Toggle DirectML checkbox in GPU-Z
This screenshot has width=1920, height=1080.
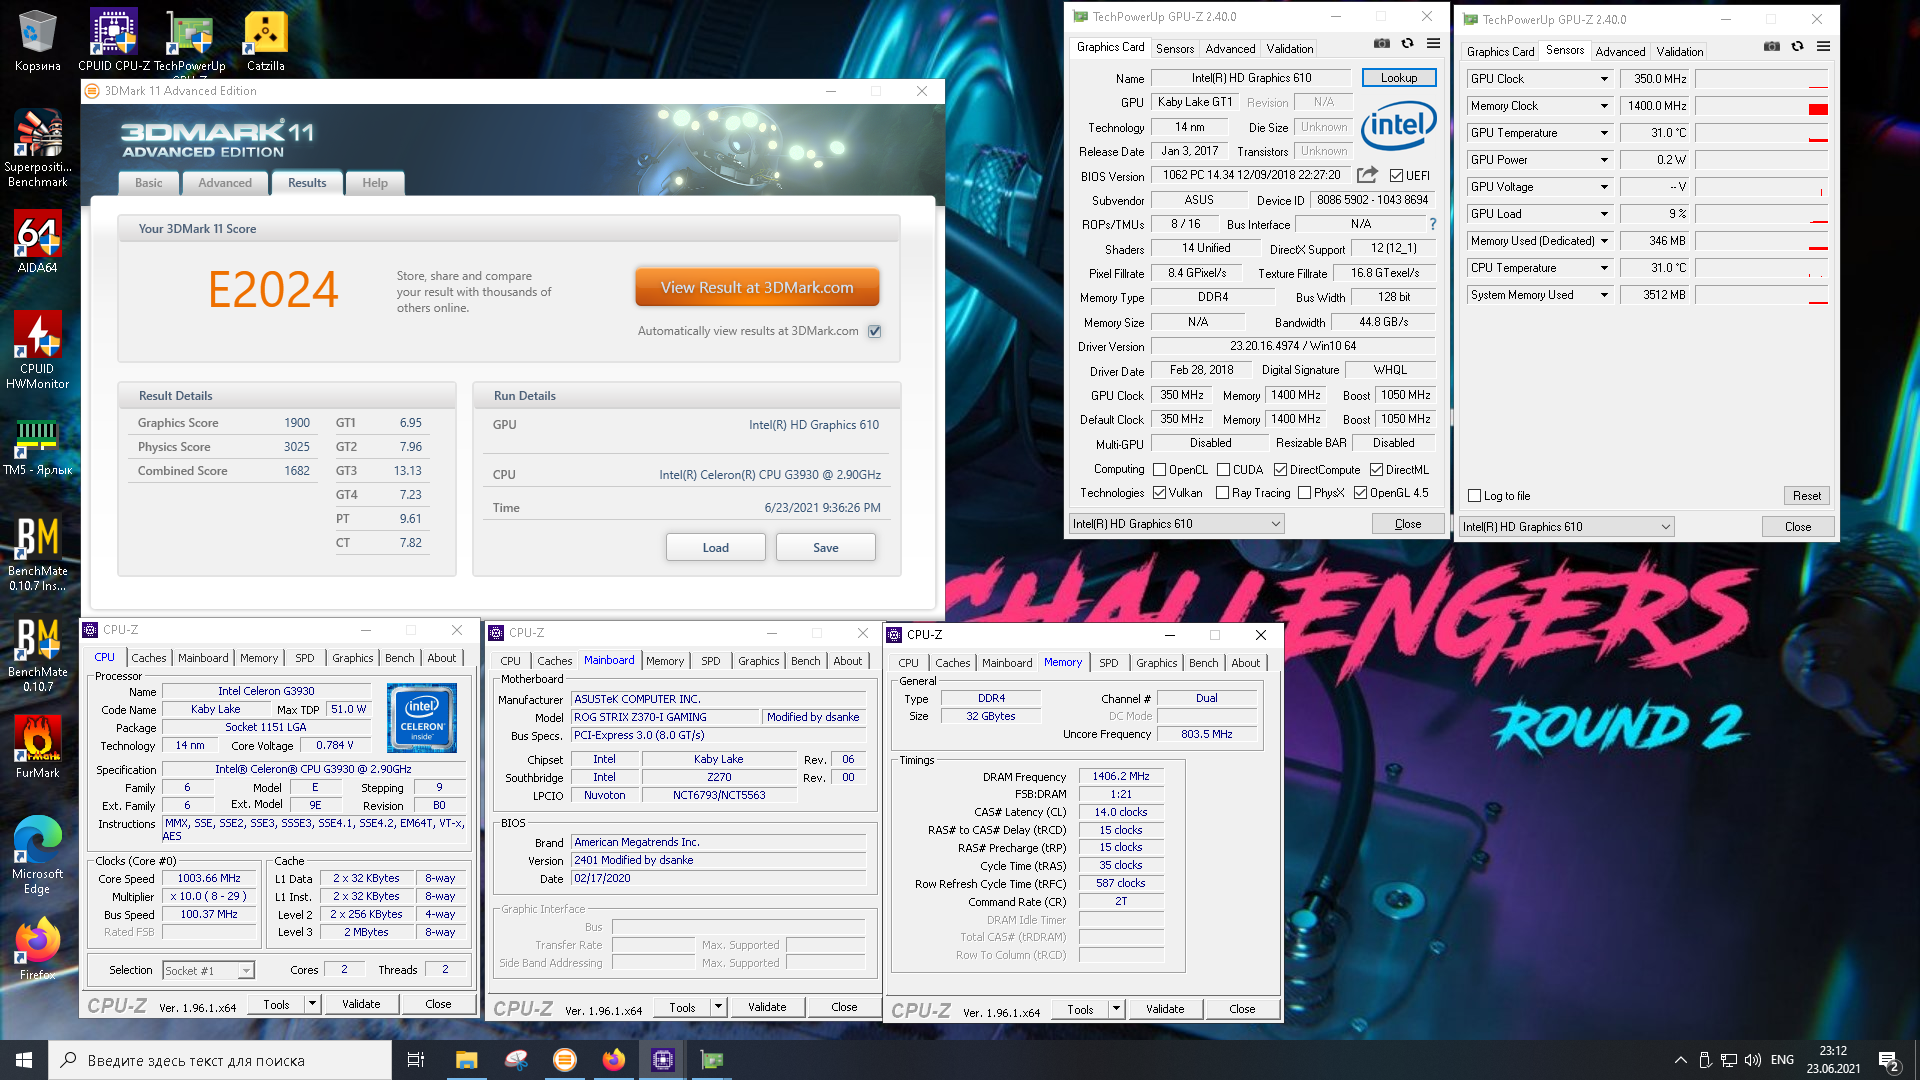point(1376,469)
